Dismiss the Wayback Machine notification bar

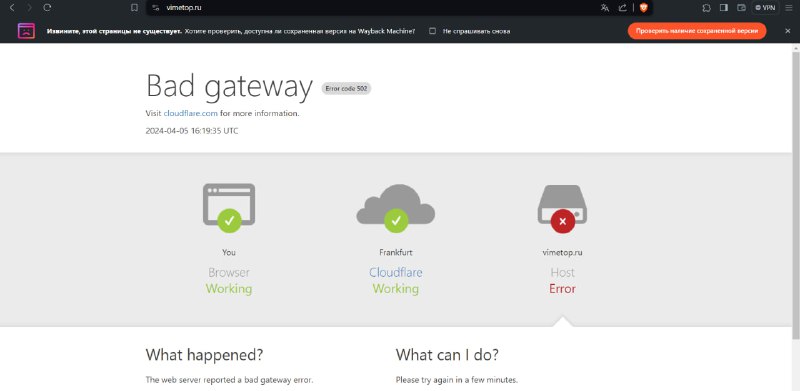787,31
